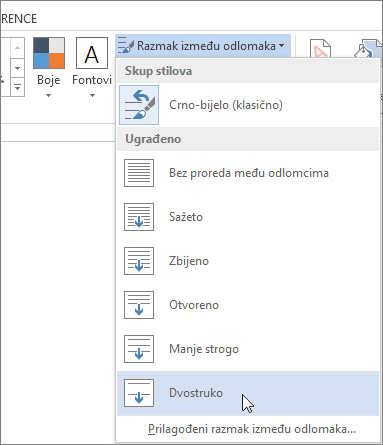Viewport: 383px width, 445px height.
Task: Click the Fontovi dropdown arrow below label
Action: click(92, 96)
